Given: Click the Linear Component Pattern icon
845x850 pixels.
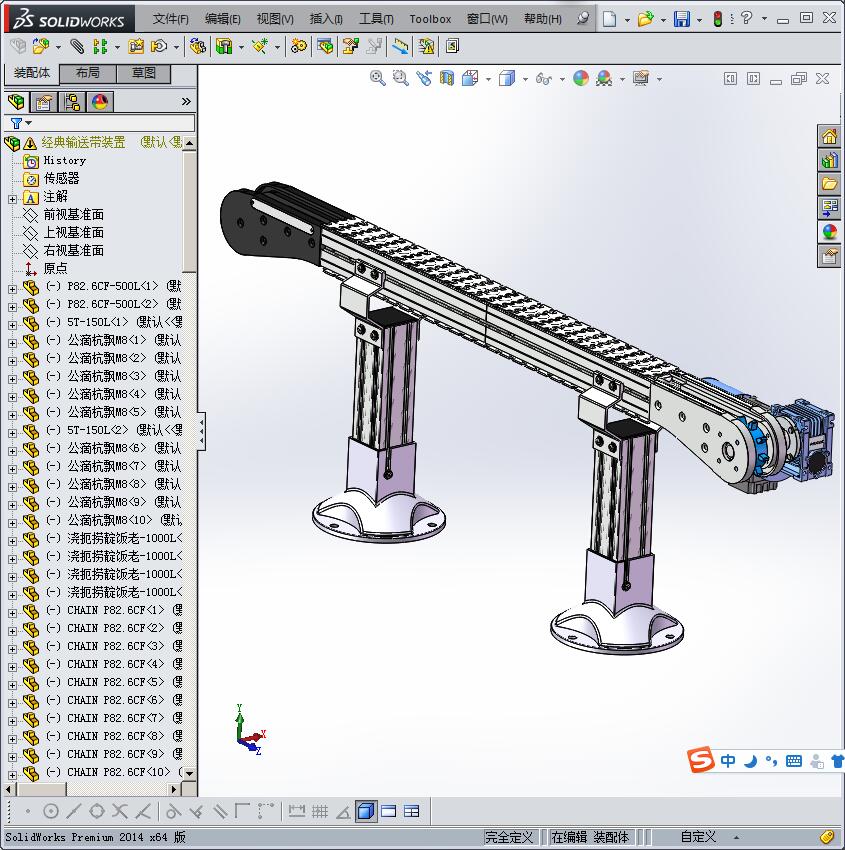Looking at the screenshot, I should pos(100,47).
